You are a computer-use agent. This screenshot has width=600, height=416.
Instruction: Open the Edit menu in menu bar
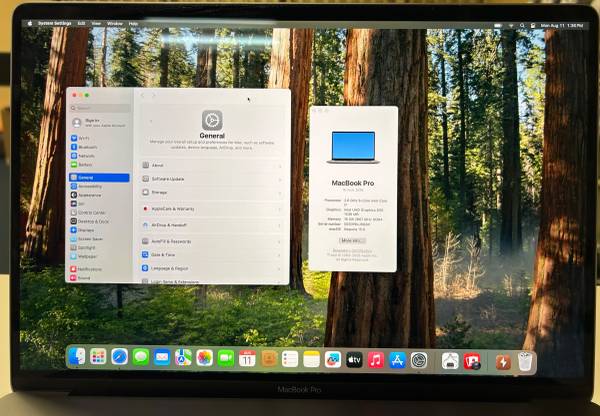tap(81, 22)
